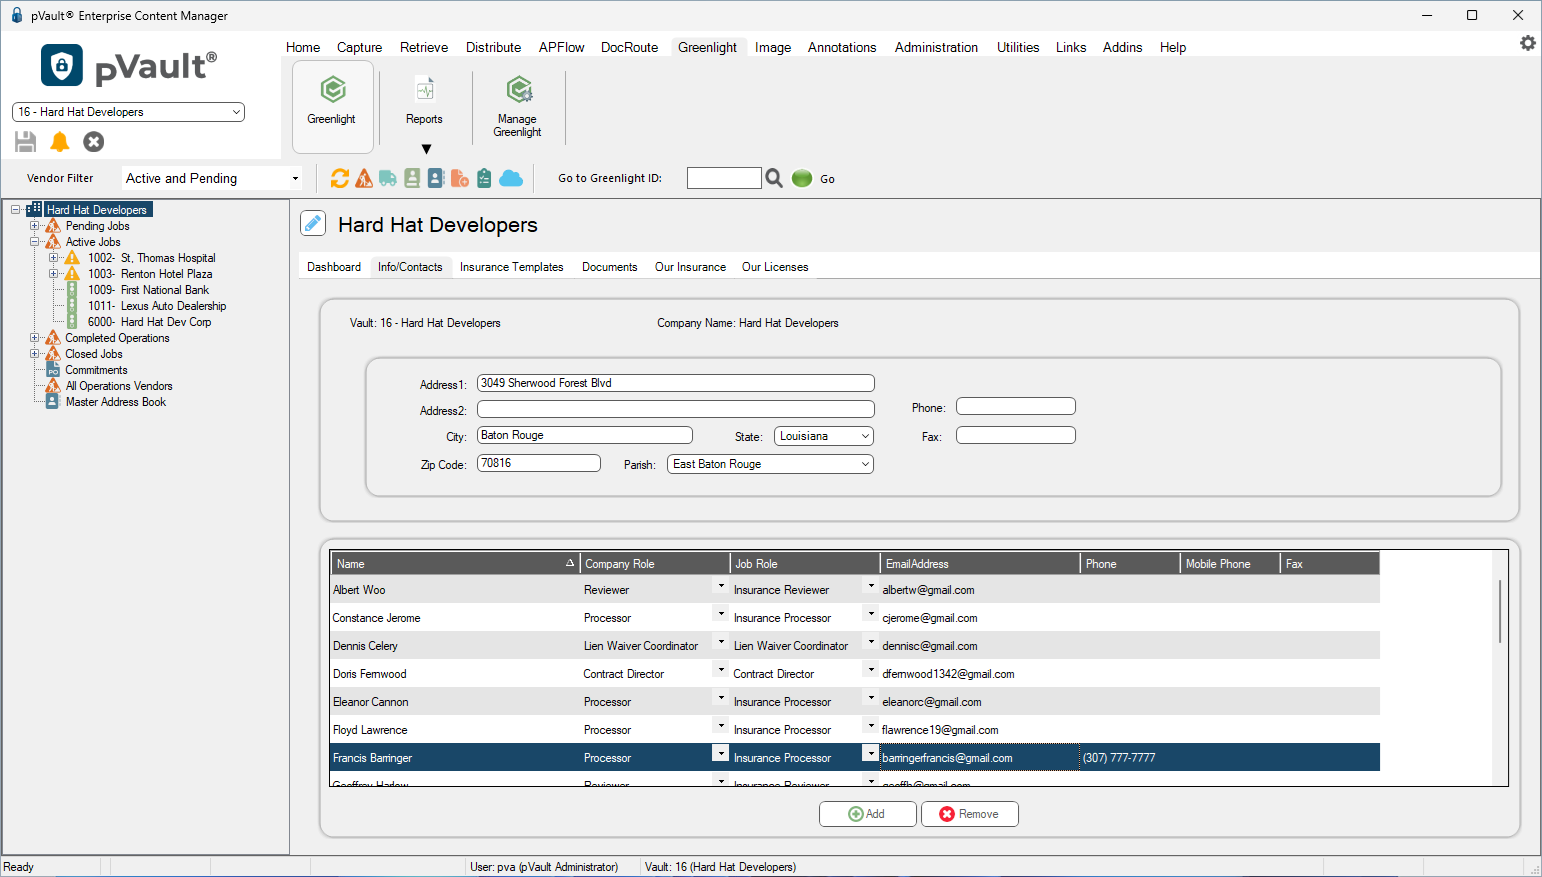Expand the Completed Operations node
Image resolution: width=1542 pixels, height=877 pixels.
(35, 338)
